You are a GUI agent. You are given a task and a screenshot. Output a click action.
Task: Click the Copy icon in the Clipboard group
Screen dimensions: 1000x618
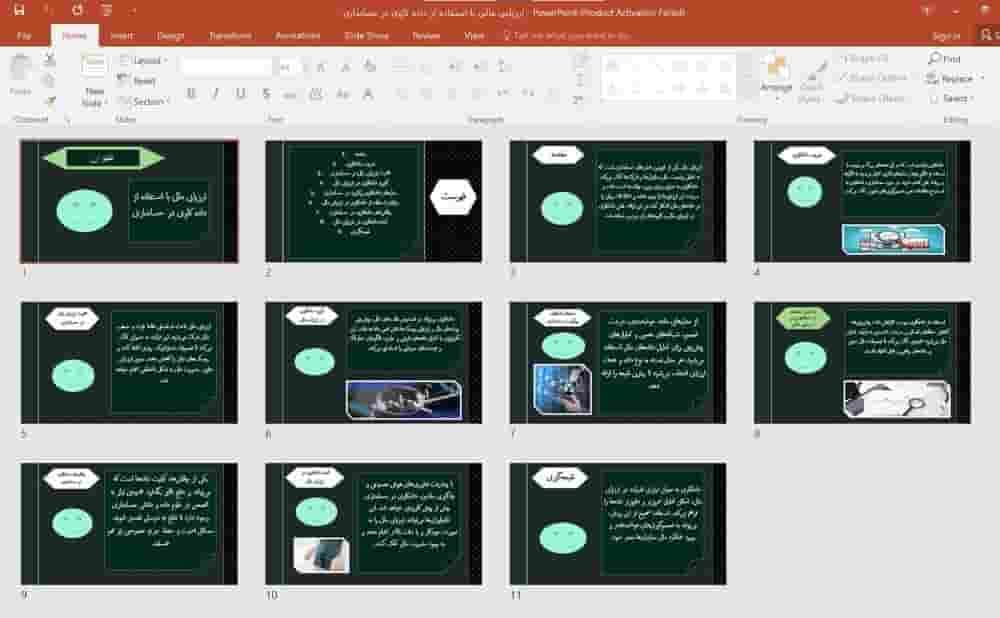click(x=48, y=80)
